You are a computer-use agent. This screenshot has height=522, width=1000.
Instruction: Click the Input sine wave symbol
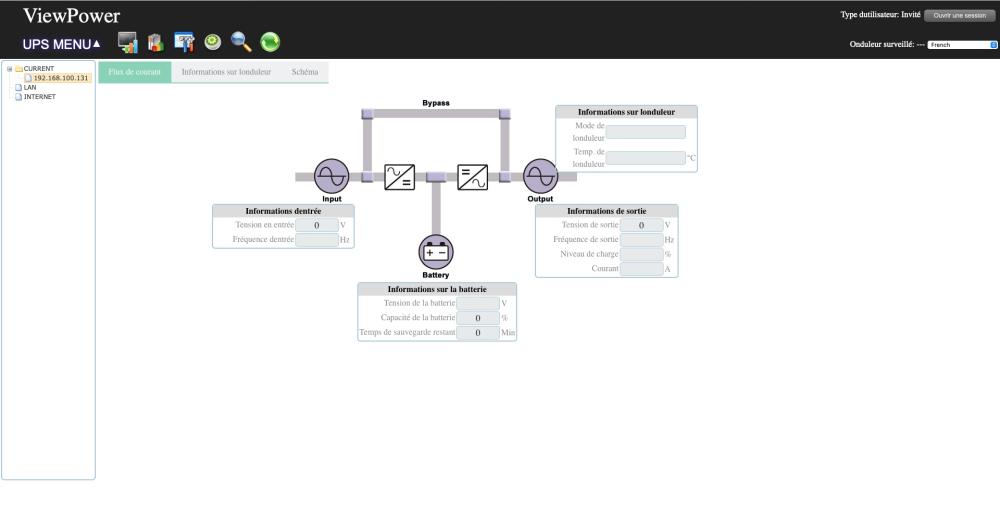click(332, 176)
